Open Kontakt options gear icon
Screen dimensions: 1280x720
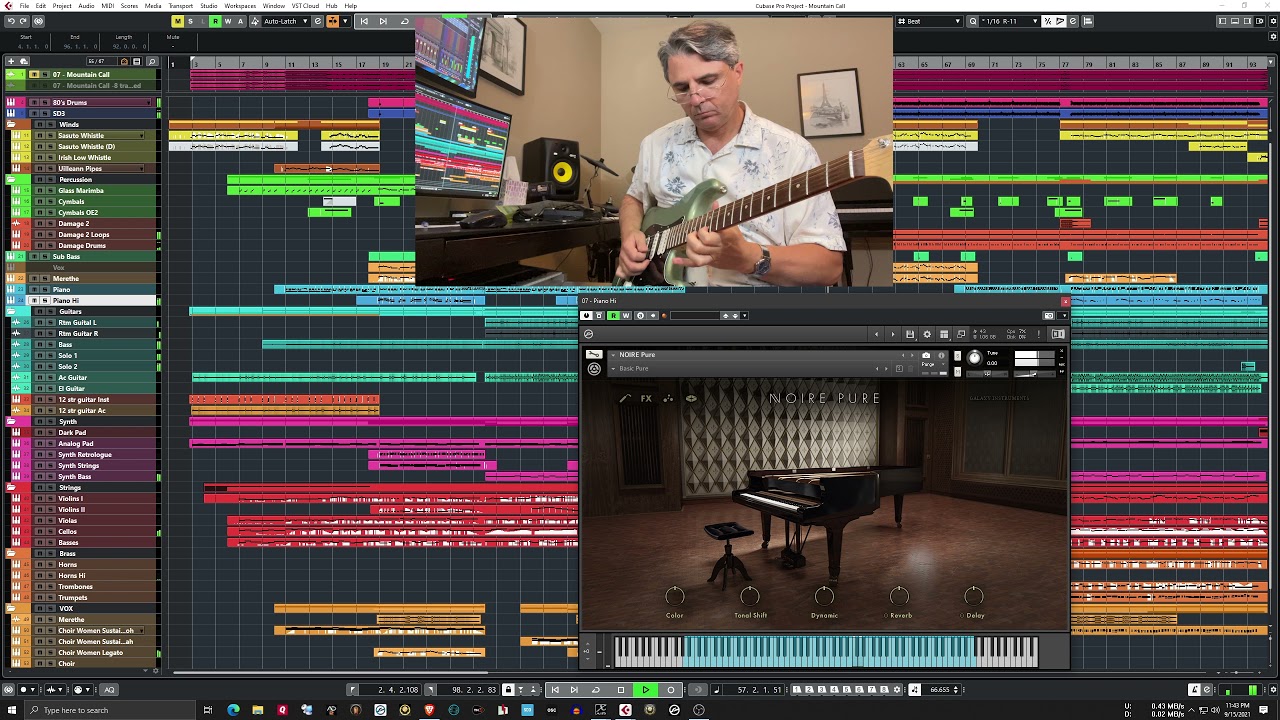click(927, 334)
